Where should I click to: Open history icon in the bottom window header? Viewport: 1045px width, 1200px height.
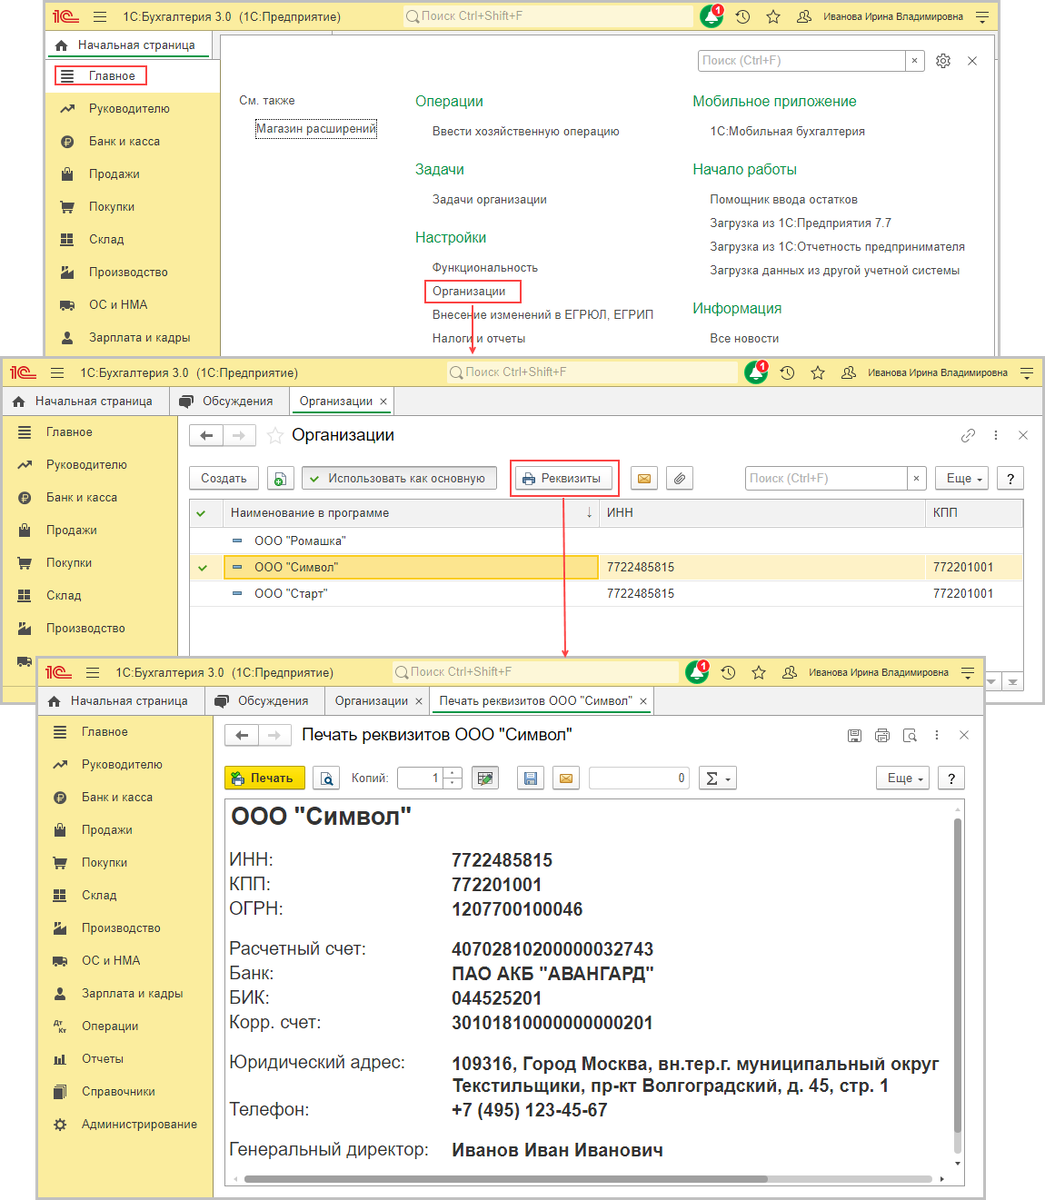click(728, 673)
